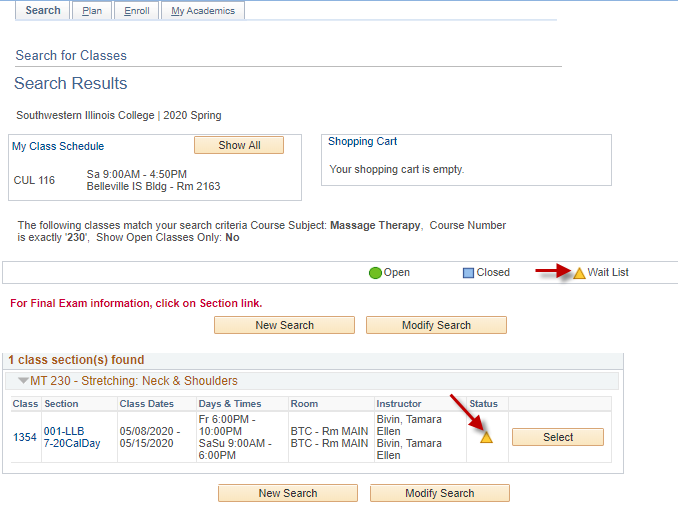Screen dimensions: 678x505
Task: Click the green Open status legend icon
Action: (x=375, y=273)
